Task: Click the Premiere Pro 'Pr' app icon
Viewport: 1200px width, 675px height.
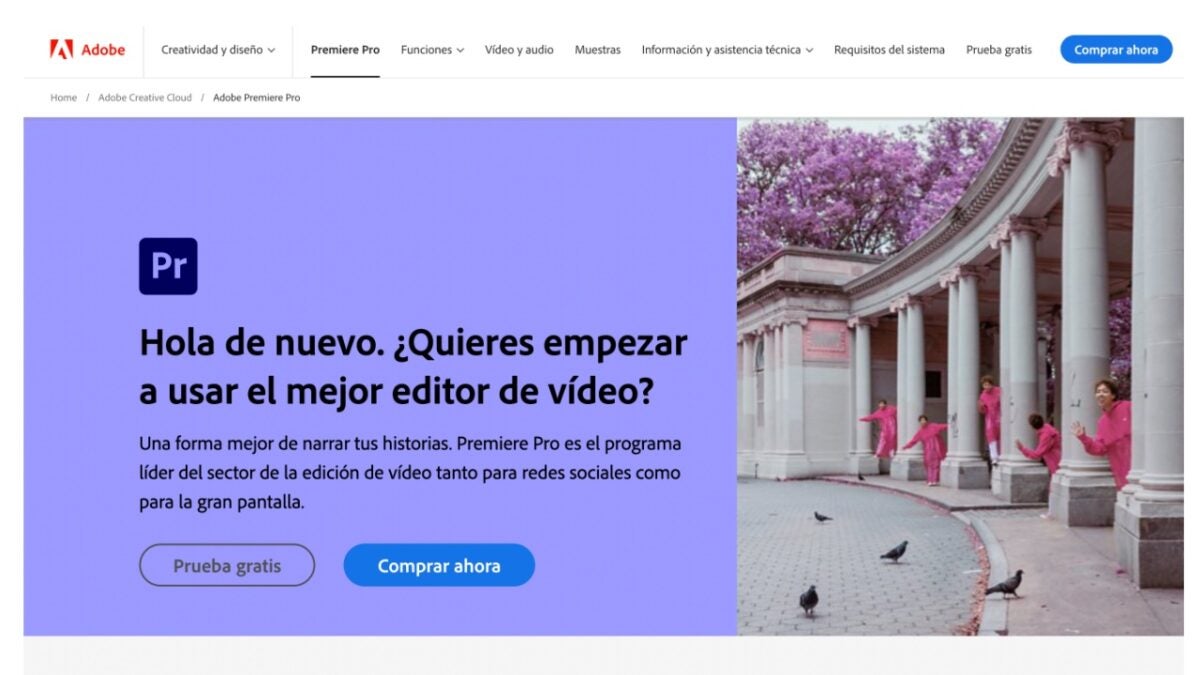Action: (x=168, y=266)
